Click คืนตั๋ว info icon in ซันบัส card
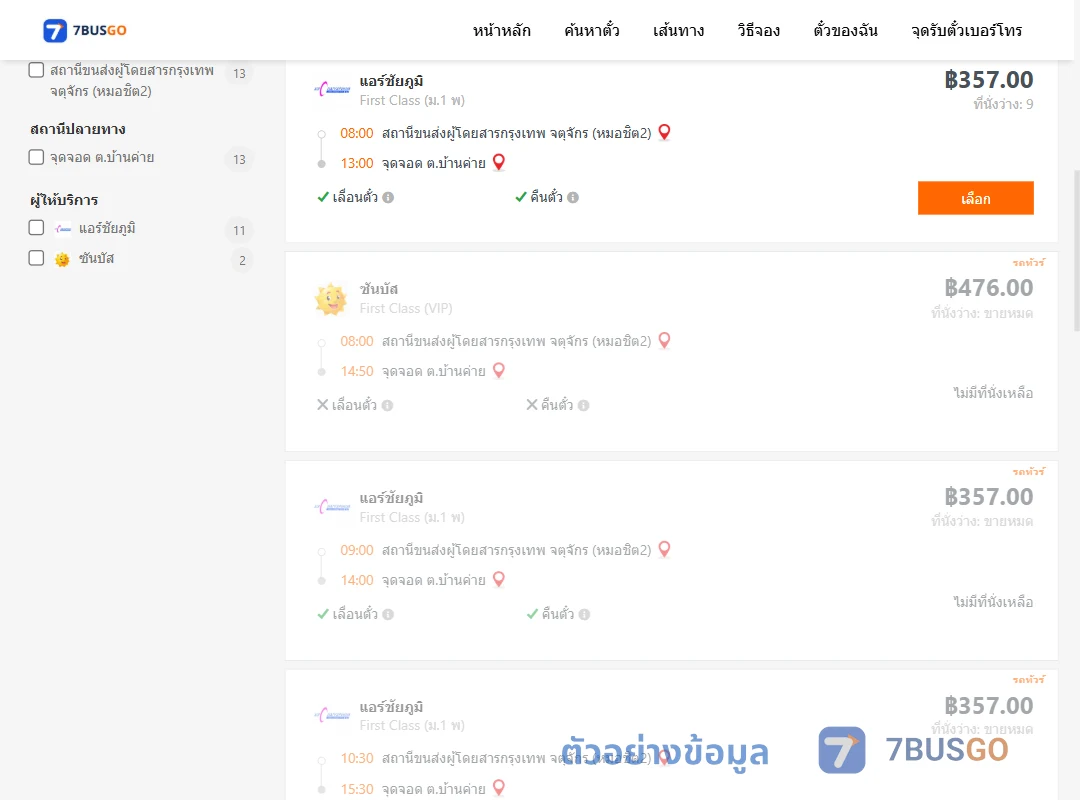 (583, 406)
